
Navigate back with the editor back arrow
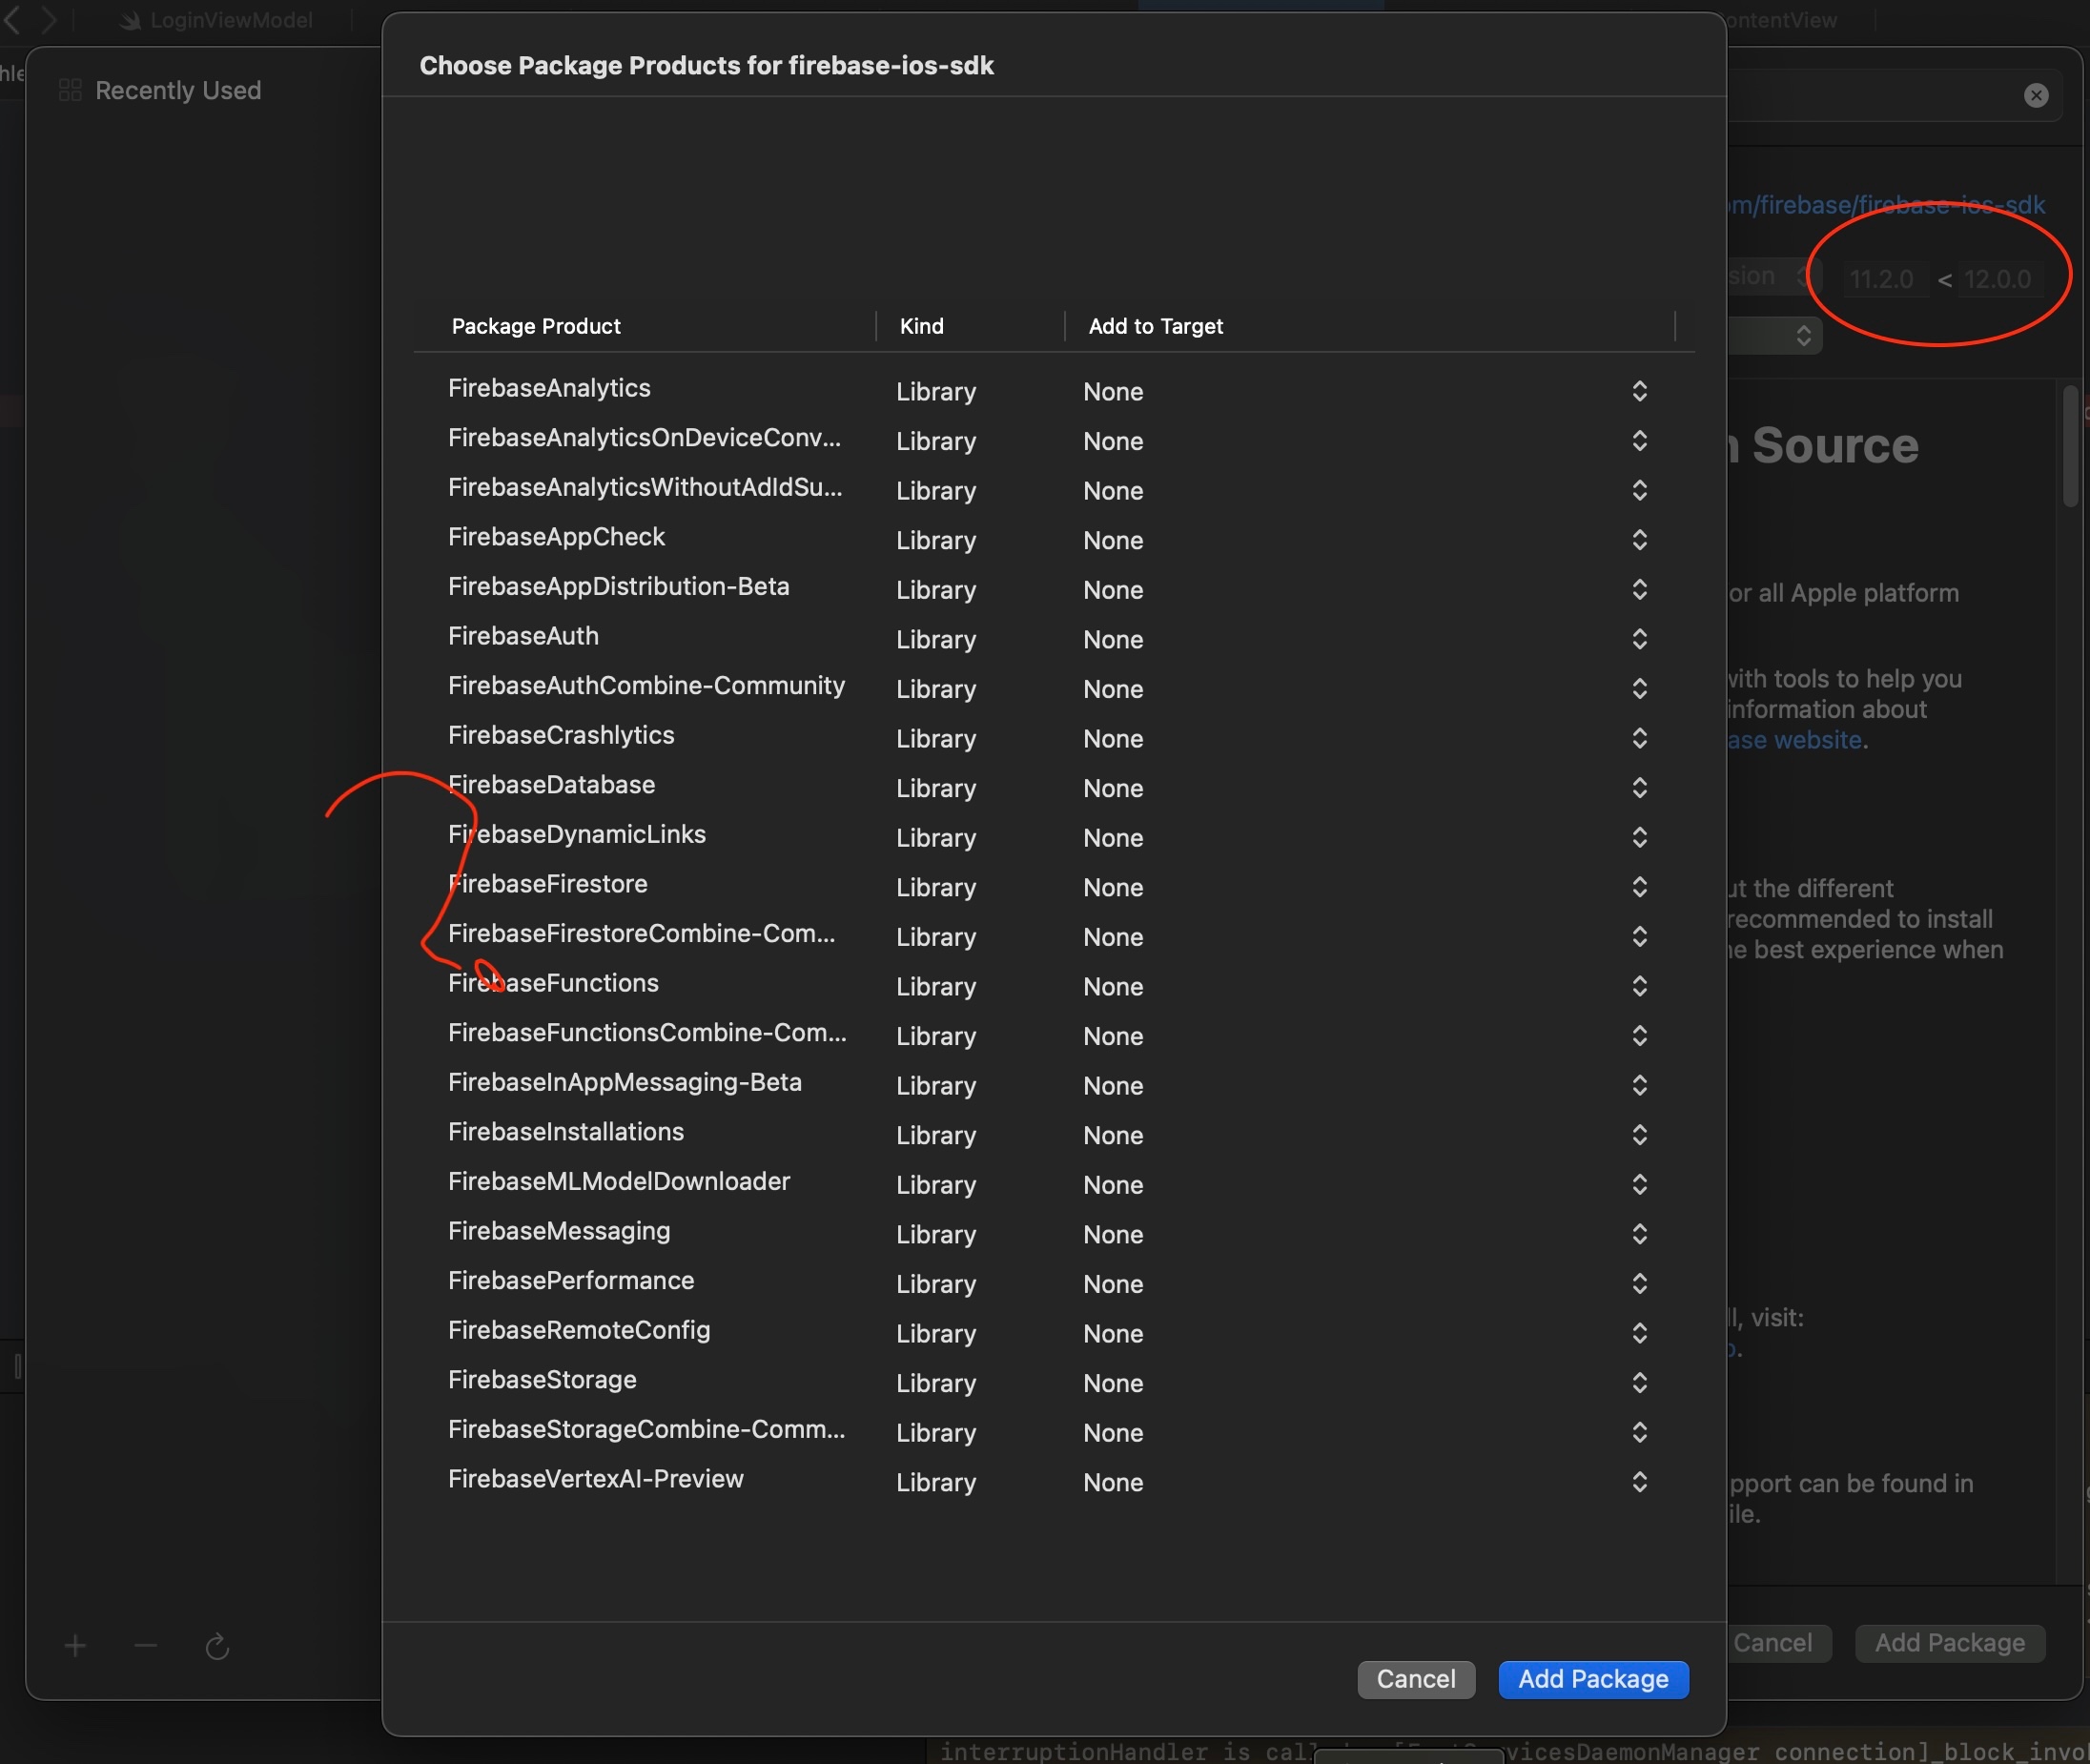[12, 19]
